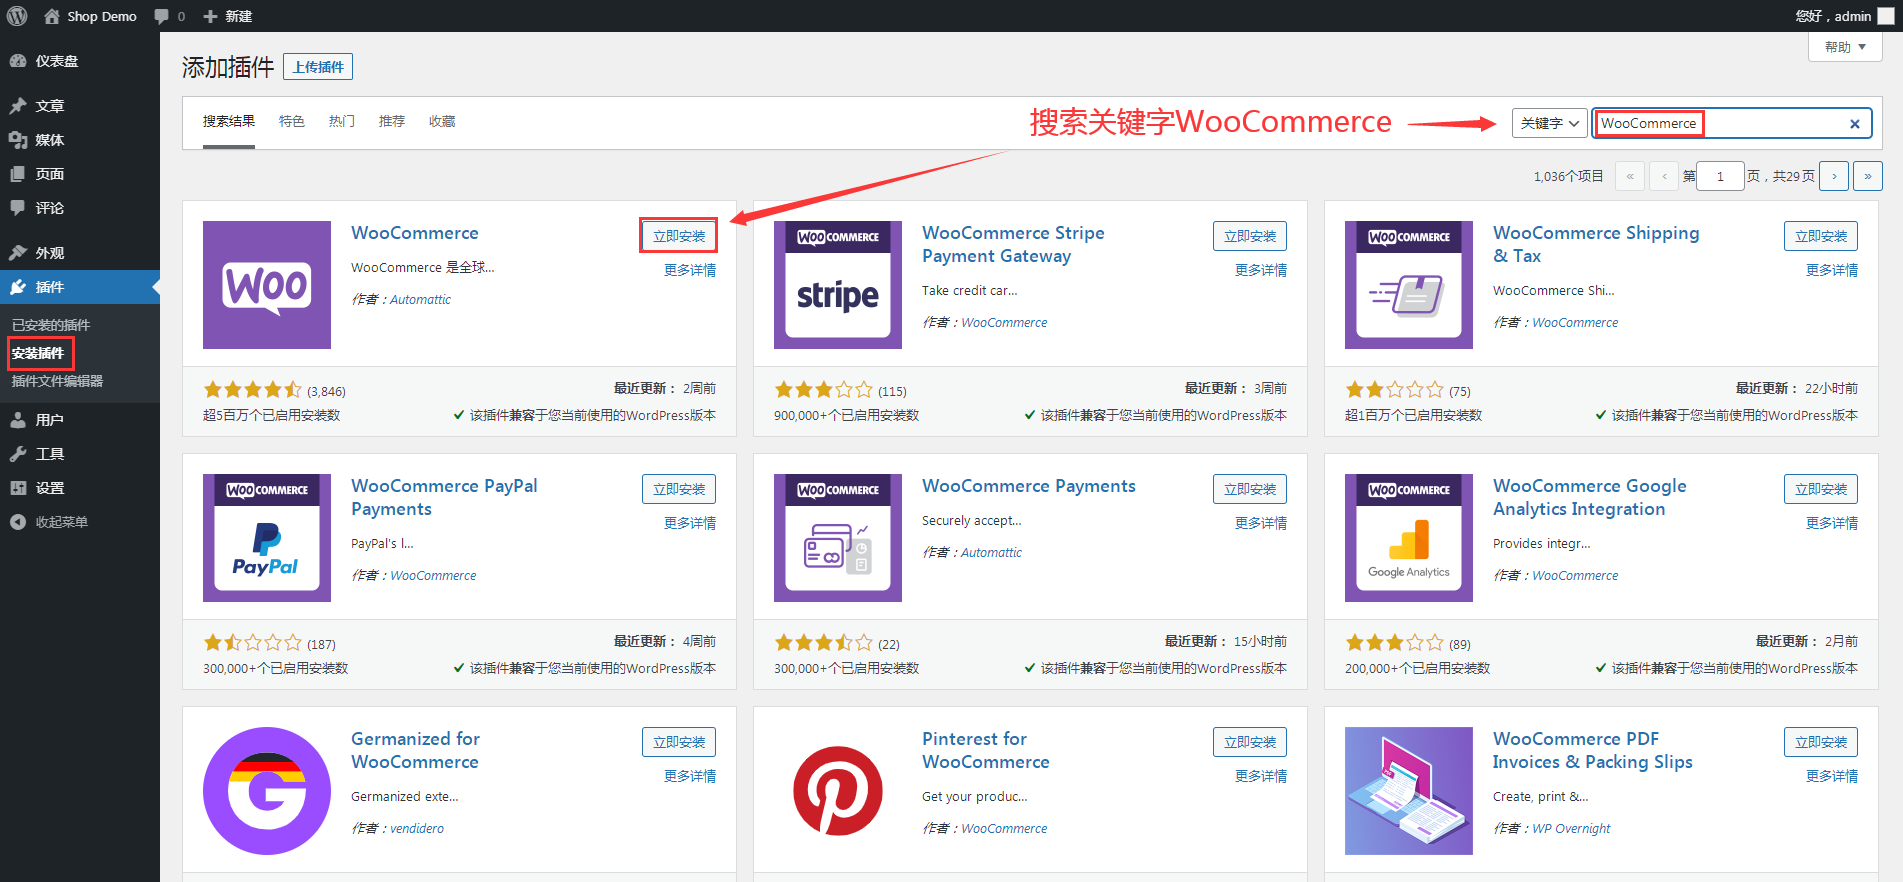1903x882 pixels.
Task: Switch to 特色 featured tab
Action: pyautogui.click(x=292, y=121)
